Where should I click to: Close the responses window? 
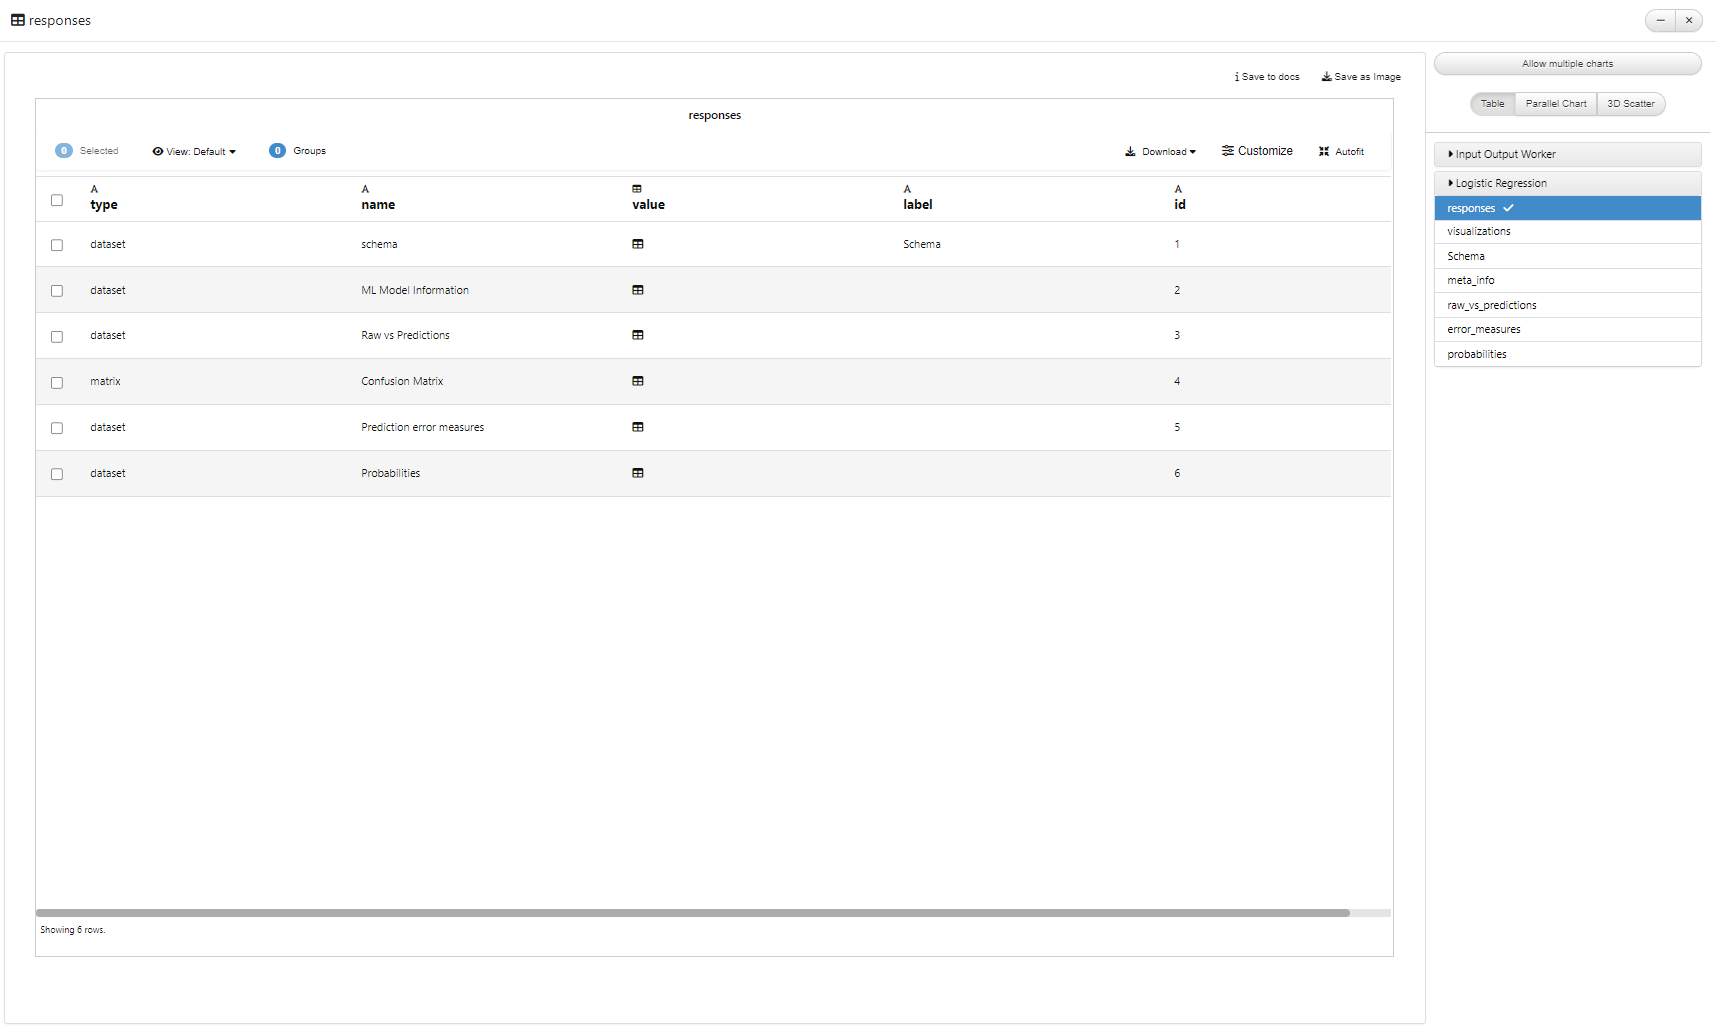pos(1689,20)
